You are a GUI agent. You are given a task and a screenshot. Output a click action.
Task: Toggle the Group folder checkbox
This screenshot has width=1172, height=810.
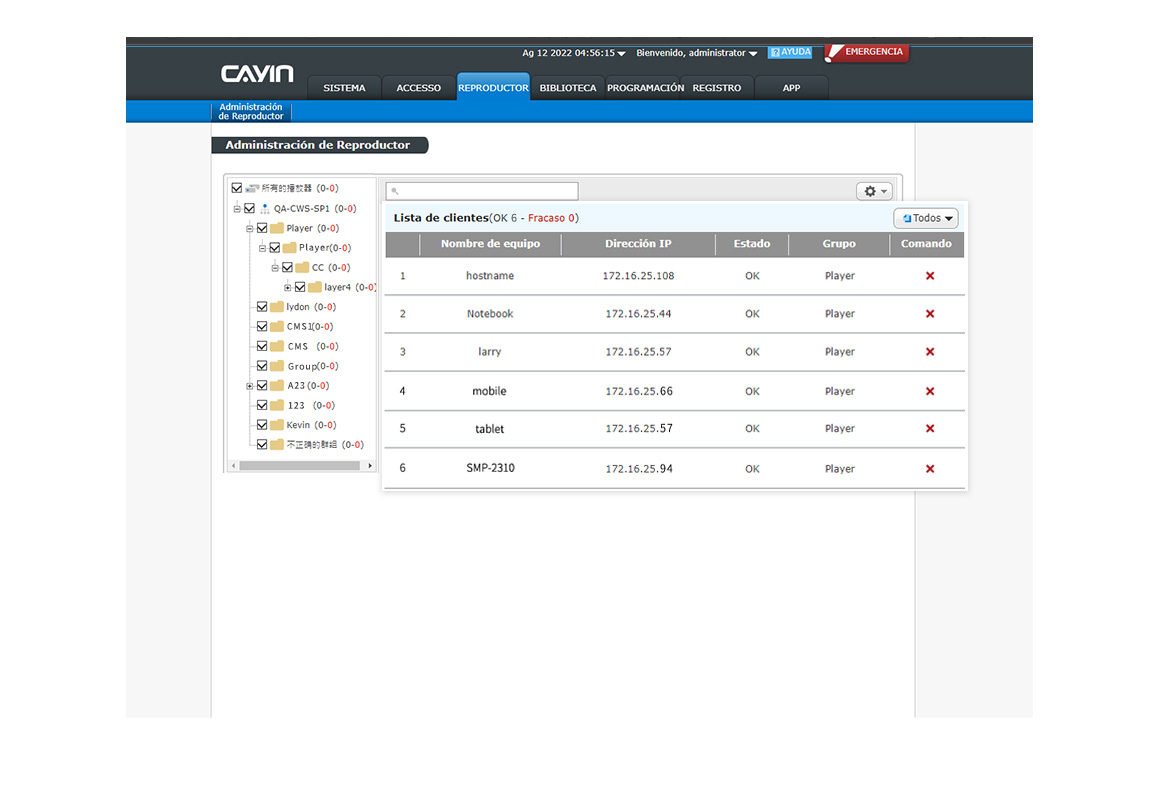(x=262, y=366)
